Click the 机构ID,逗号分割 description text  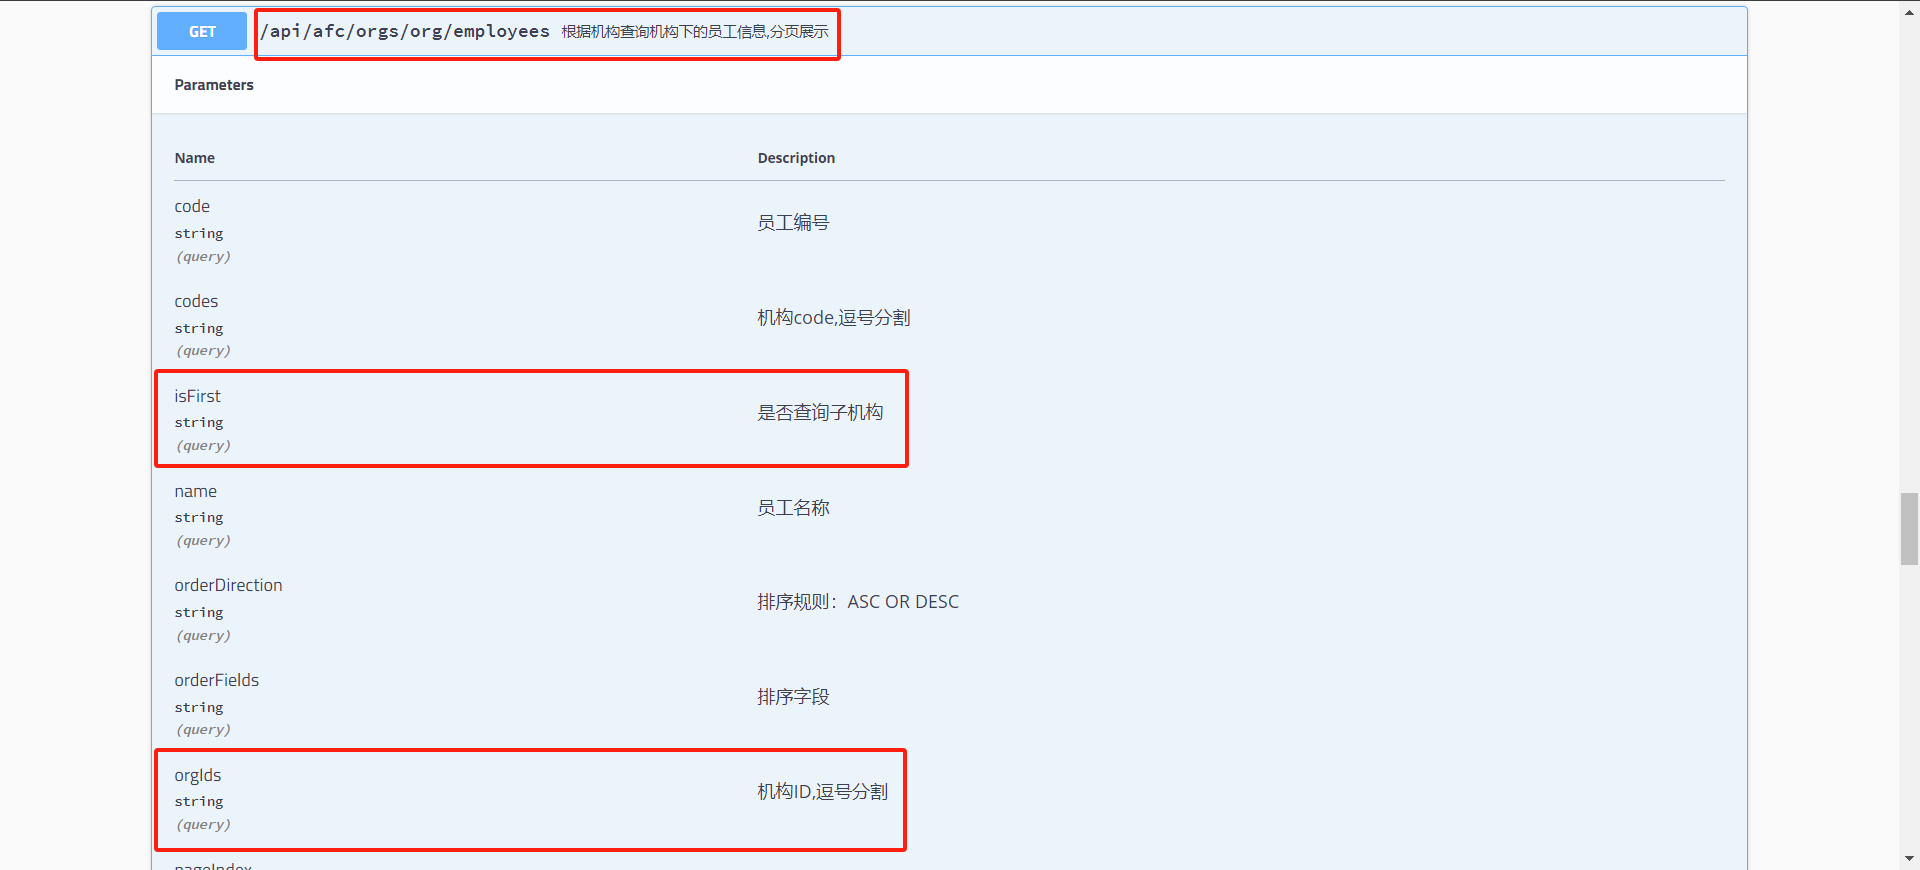click(822, 792)
